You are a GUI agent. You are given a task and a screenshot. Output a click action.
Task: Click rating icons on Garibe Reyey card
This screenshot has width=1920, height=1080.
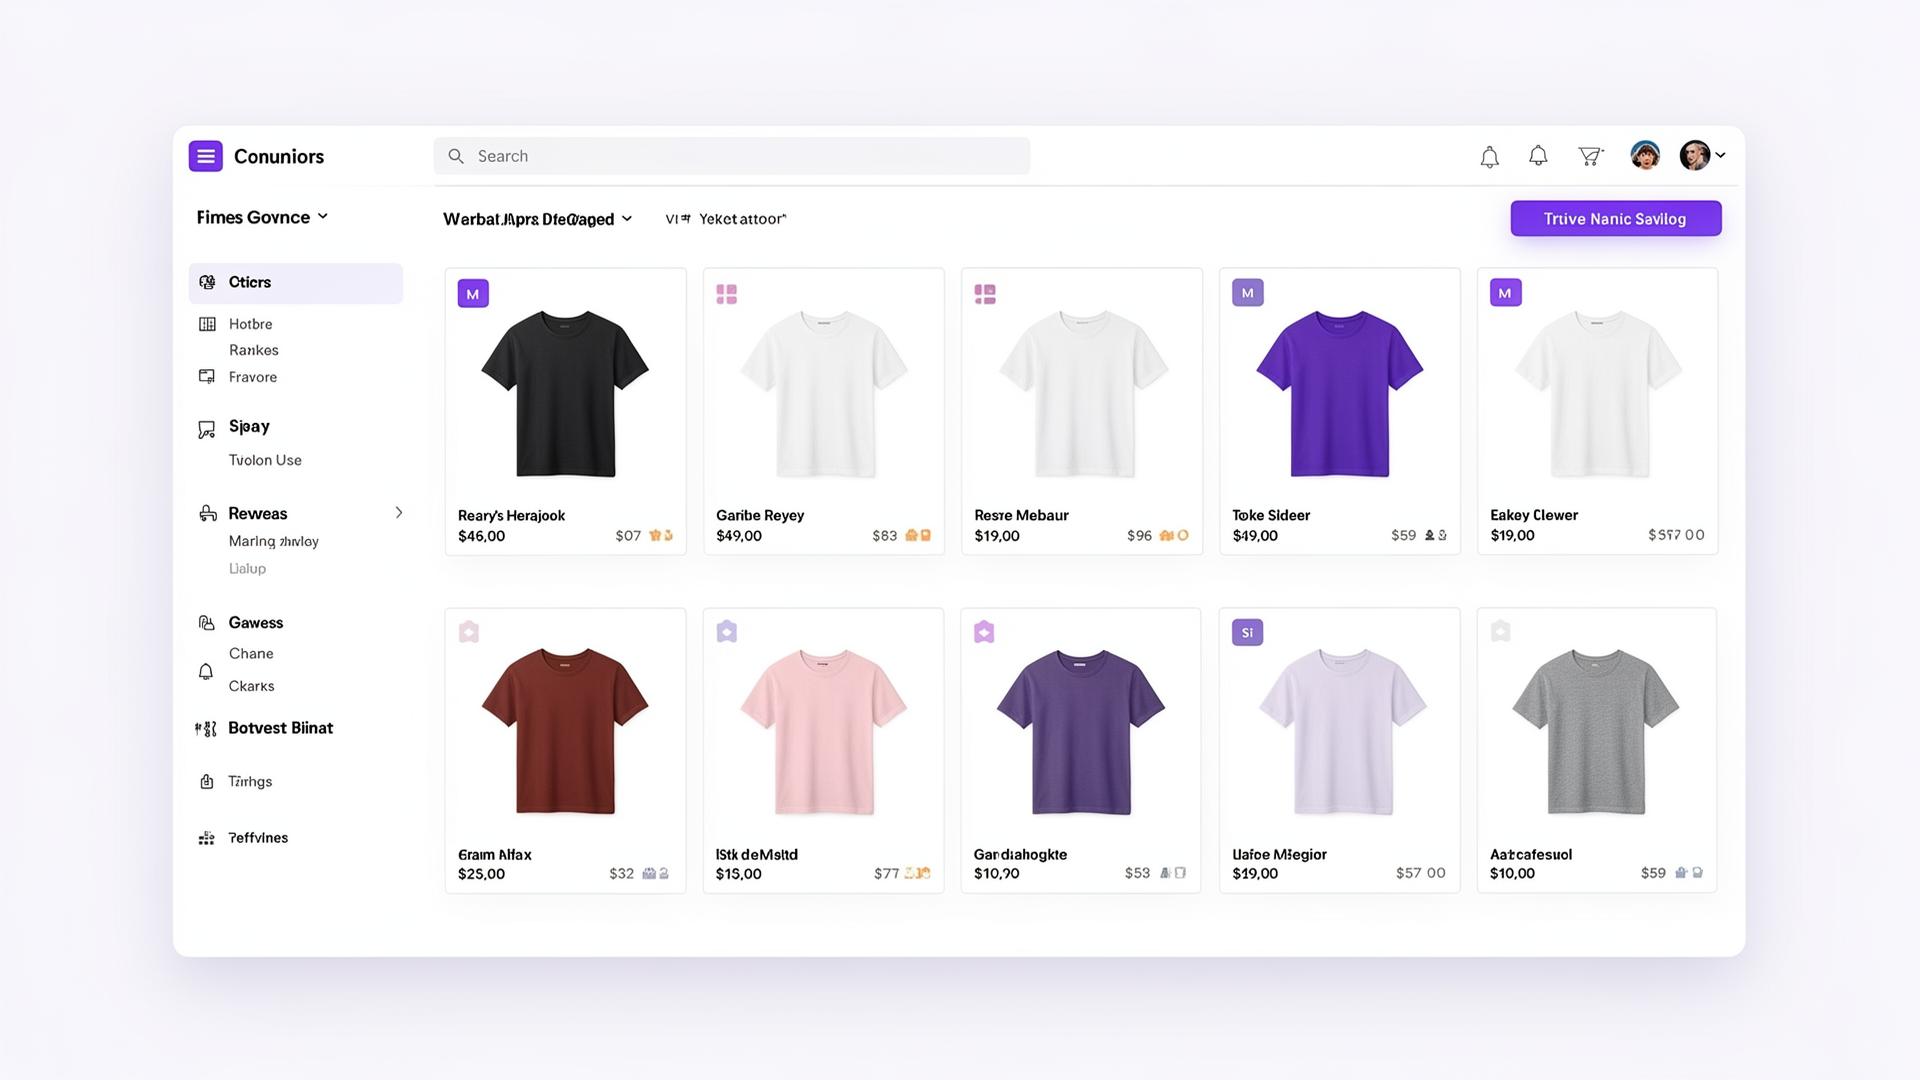[918, 536]
